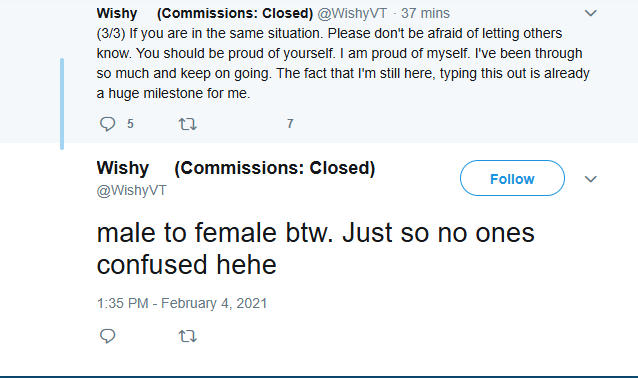This screenshot has width=638, height=378.
Task: Expand the chevron menu beside the Follow button
Action: point(590,179)
